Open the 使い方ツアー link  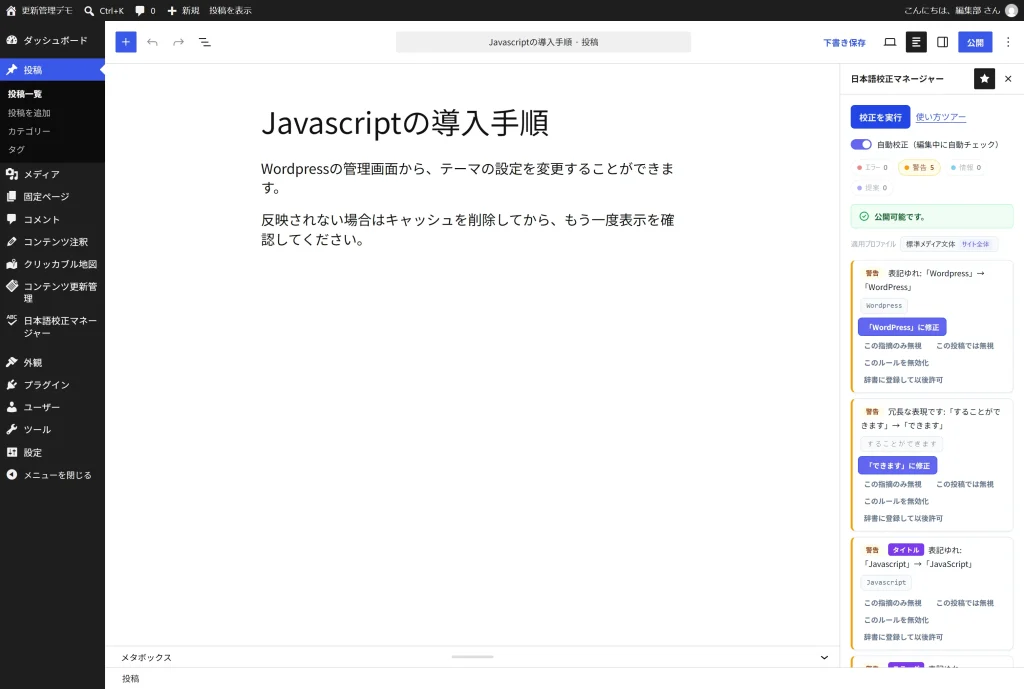point(940,118)
